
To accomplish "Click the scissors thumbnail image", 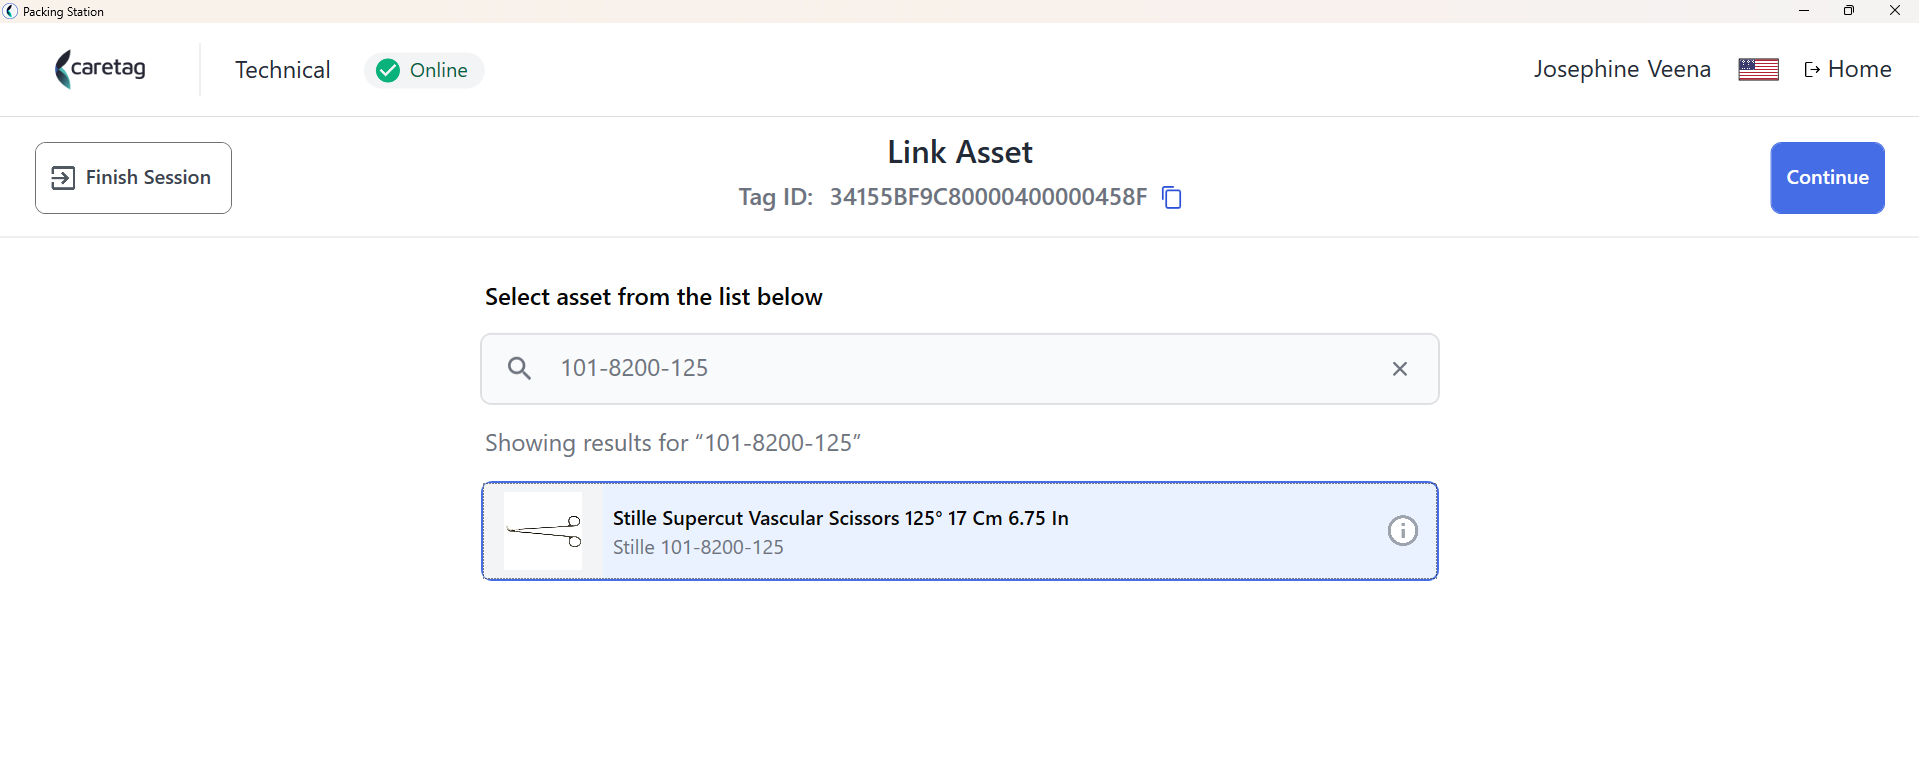I will coord(543,531).
